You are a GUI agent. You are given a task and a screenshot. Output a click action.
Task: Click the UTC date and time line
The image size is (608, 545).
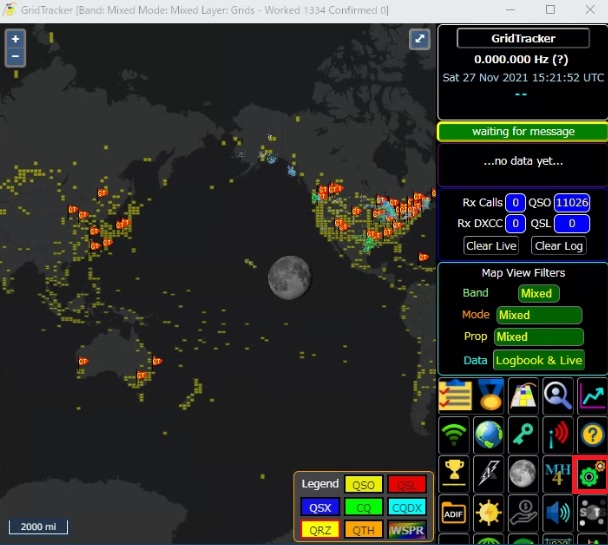(523, 78)
